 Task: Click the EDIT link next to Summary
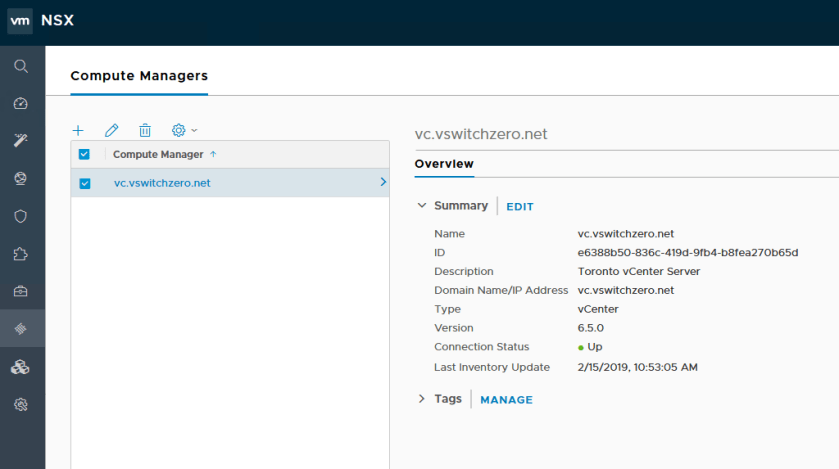[x=520, y=207]
